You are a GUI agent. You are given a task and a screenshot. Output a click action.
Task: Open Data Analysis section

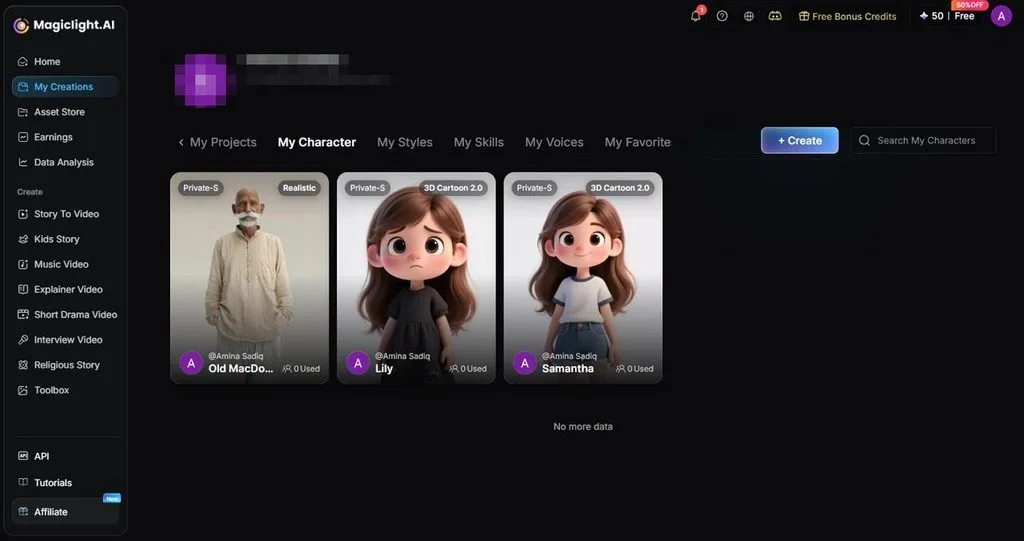coord(64,162)
